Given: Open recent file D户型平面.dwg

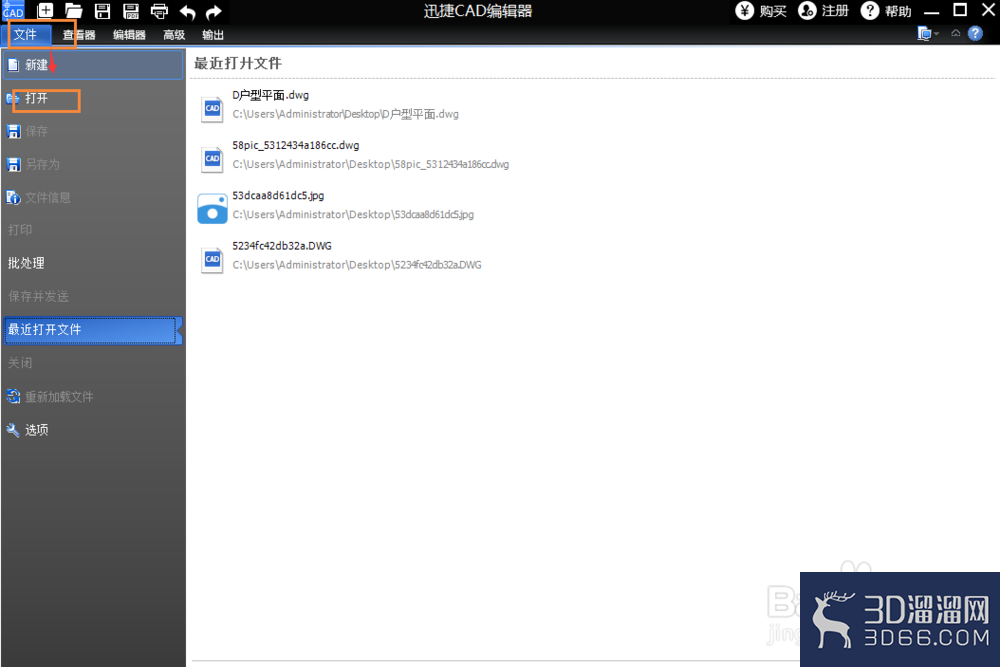Looking at the screenshot, I should (x=270, y=95).
